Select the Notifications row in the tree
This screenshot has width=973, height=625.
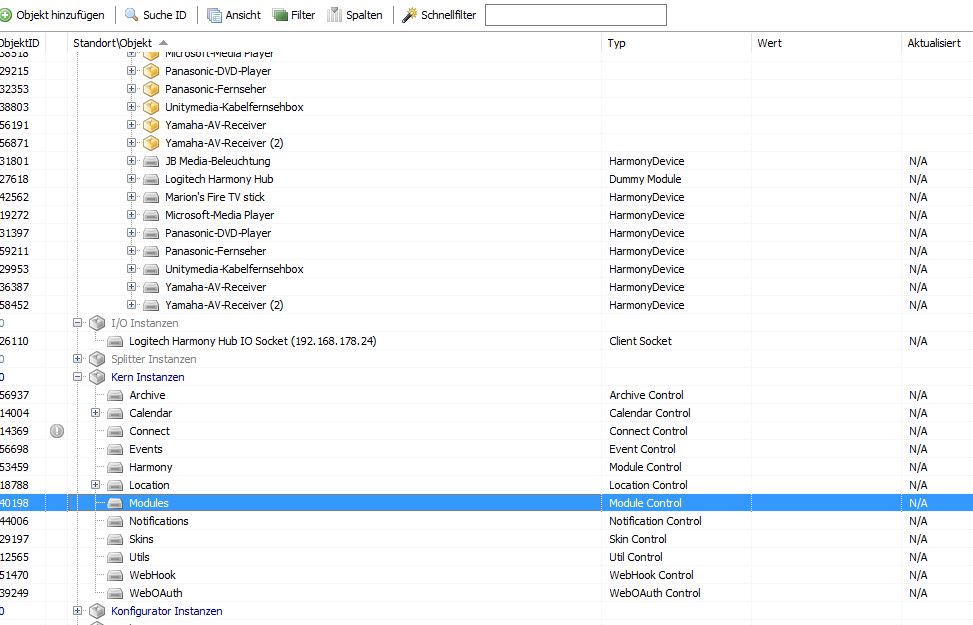159,521
